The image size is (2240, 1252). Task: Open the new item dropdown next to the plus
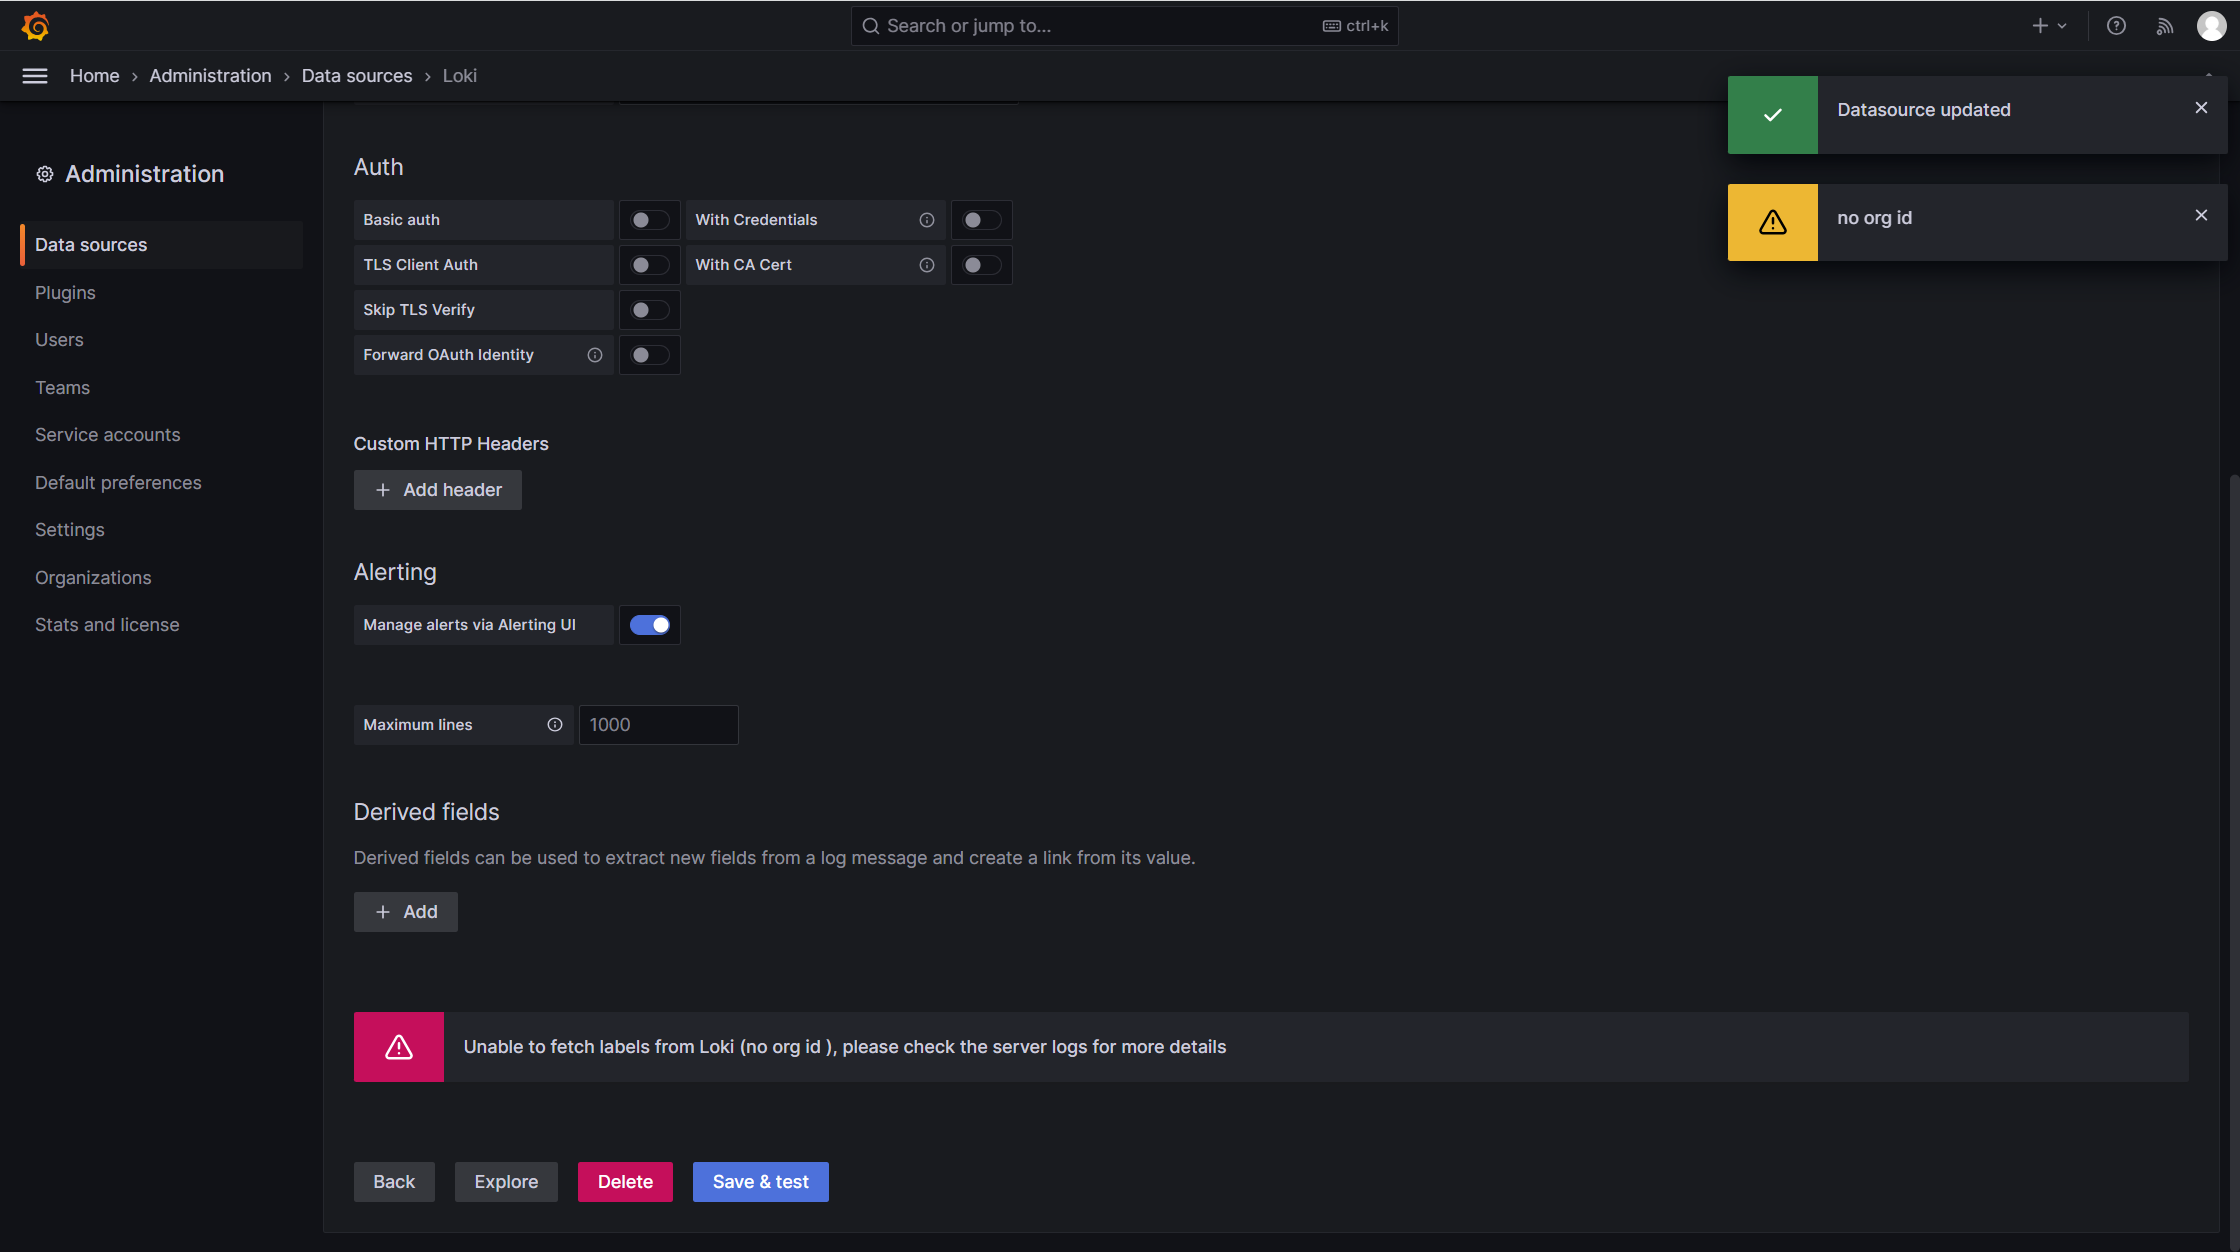tap(2062, 26)
